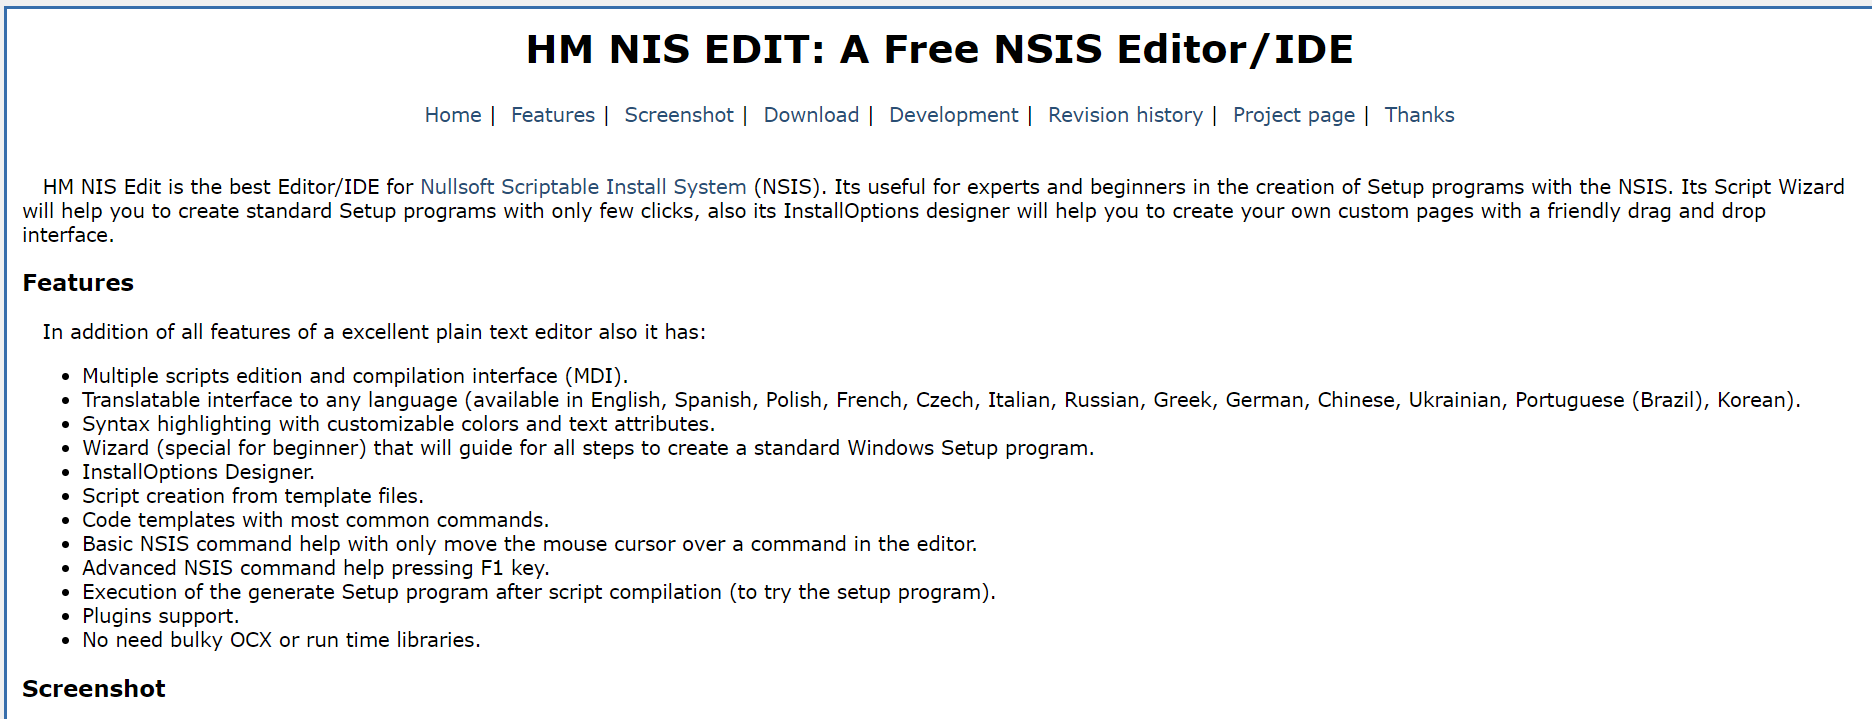Click the 'Advanced NSIS command help' item

315,568
